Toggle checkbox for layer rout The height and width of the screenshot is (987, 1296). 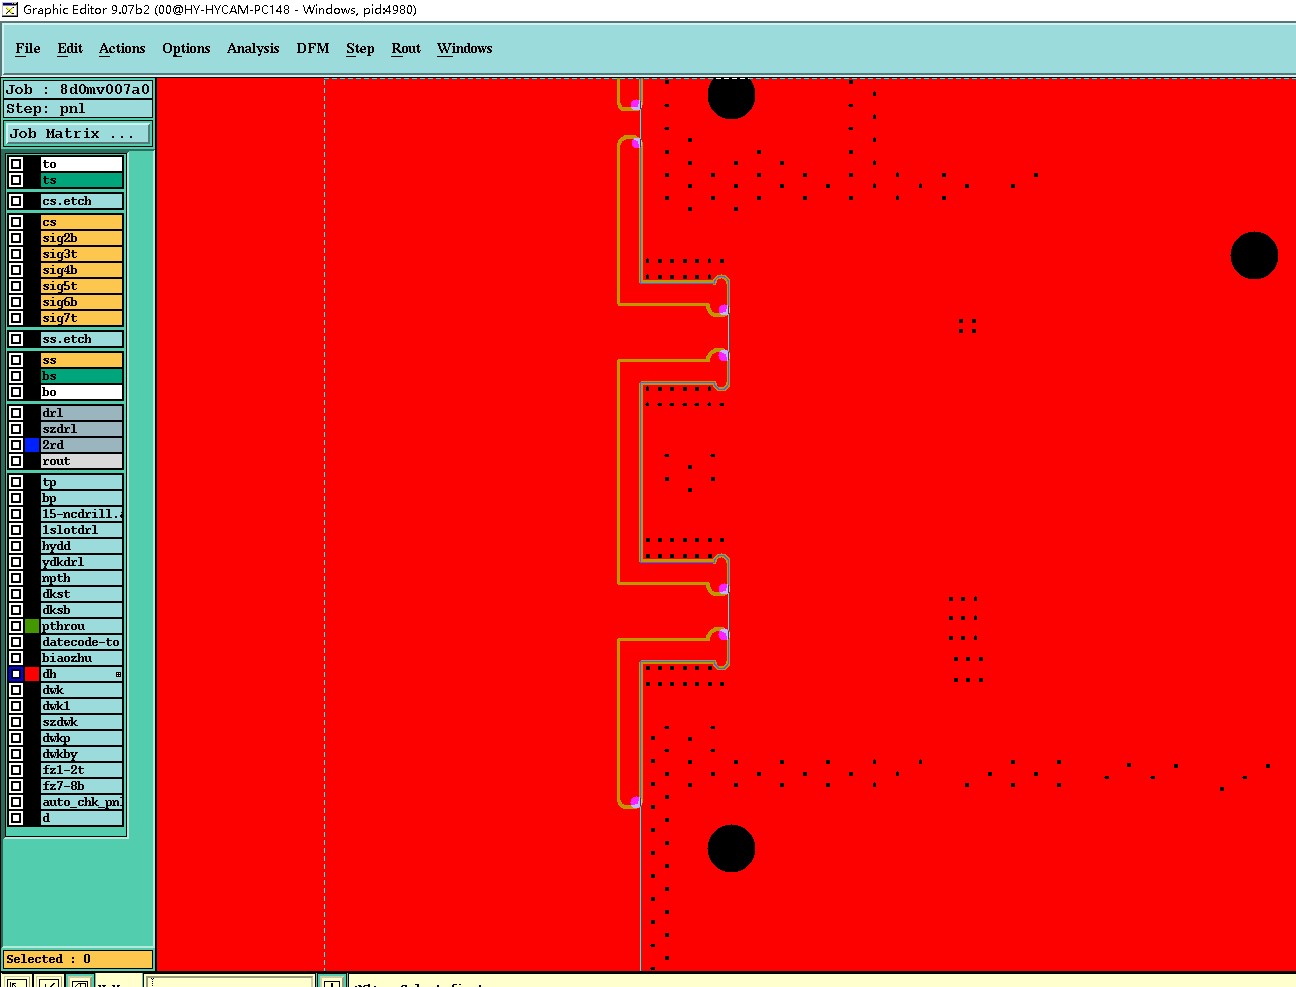click(16, 461)
